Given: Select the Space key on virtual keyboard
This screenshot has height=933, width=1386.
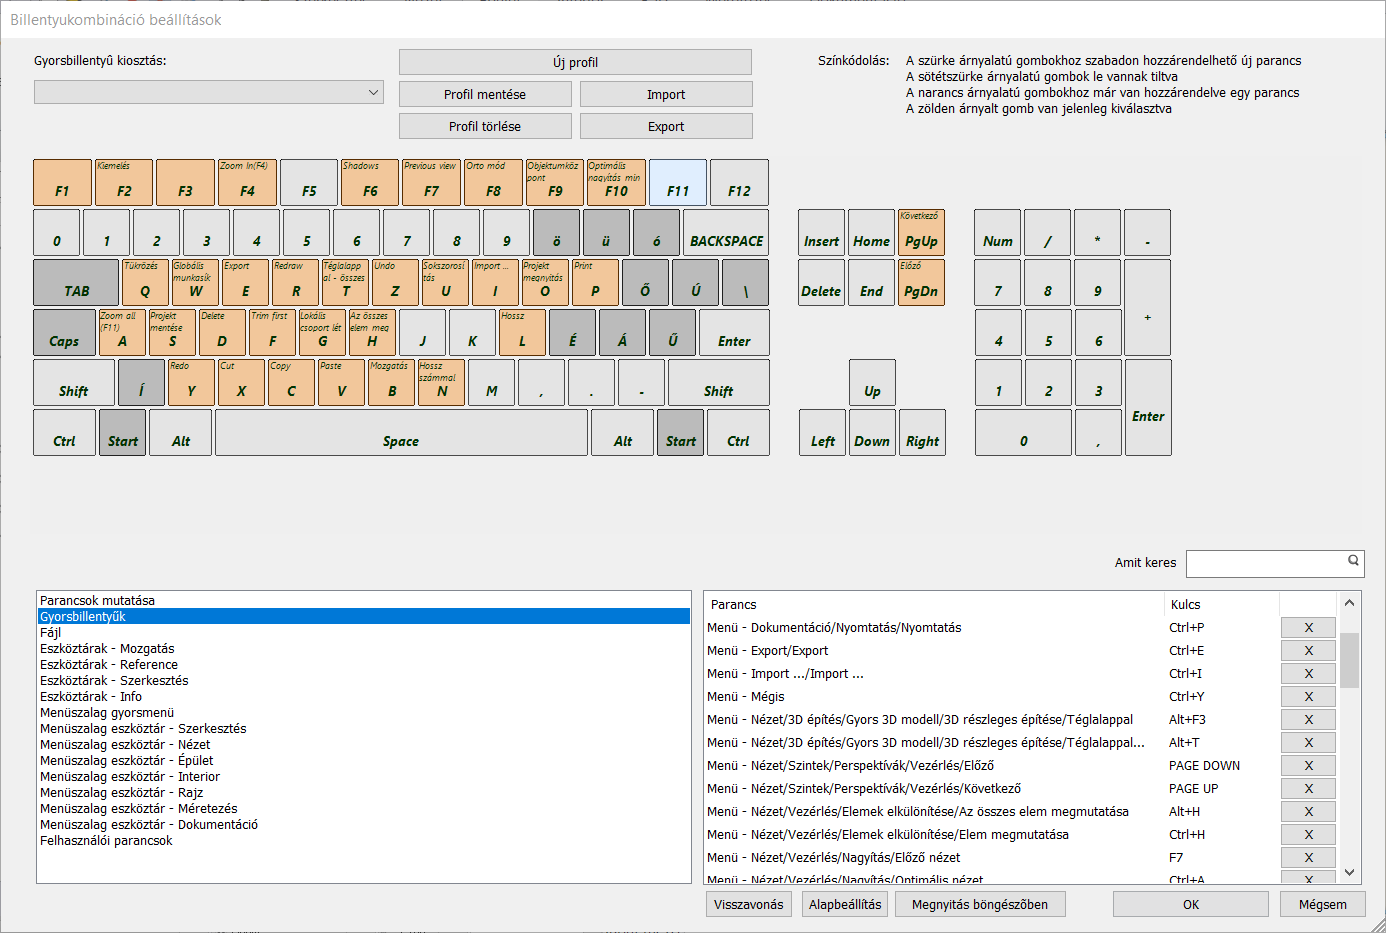Looking at the screenshot, I should tap(401, 433).
